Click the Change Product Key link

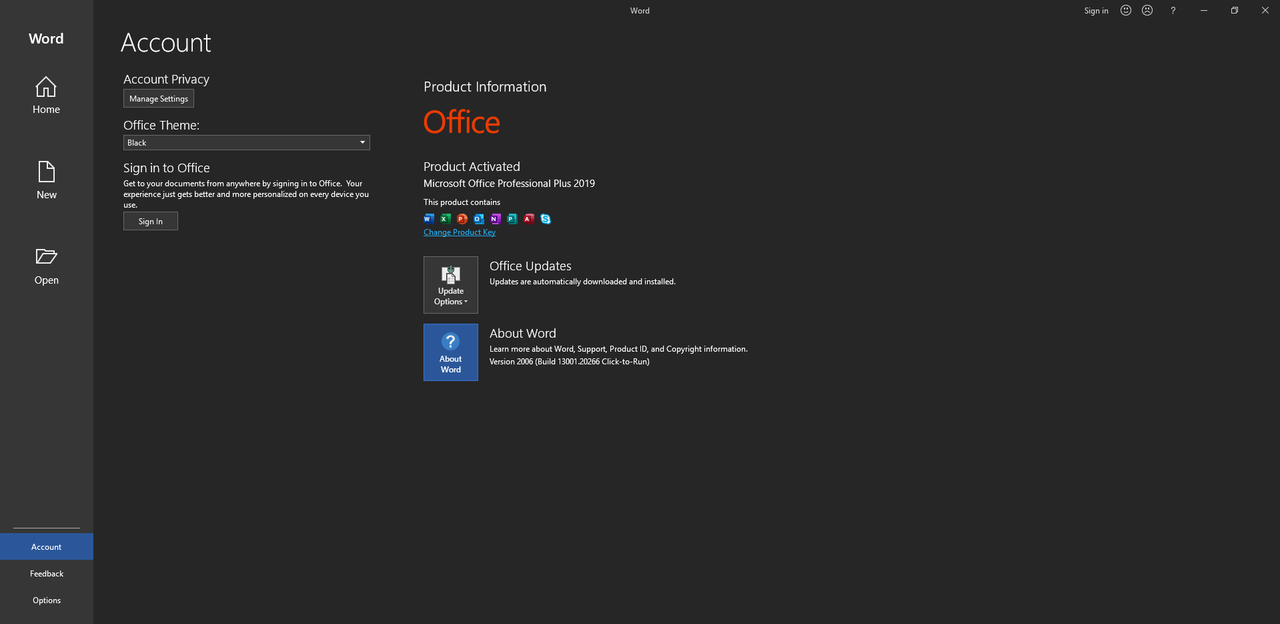[459, 232]
